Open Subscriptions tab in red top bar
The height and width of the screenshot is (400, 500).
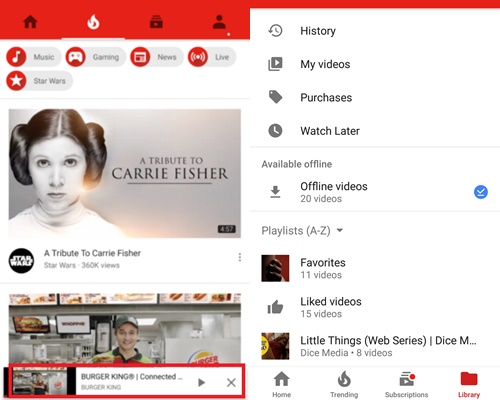coord(156,22)
